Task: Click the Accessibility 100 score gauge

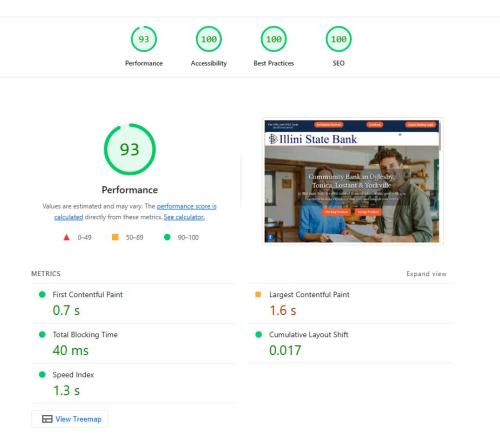Action: point(209,39)
